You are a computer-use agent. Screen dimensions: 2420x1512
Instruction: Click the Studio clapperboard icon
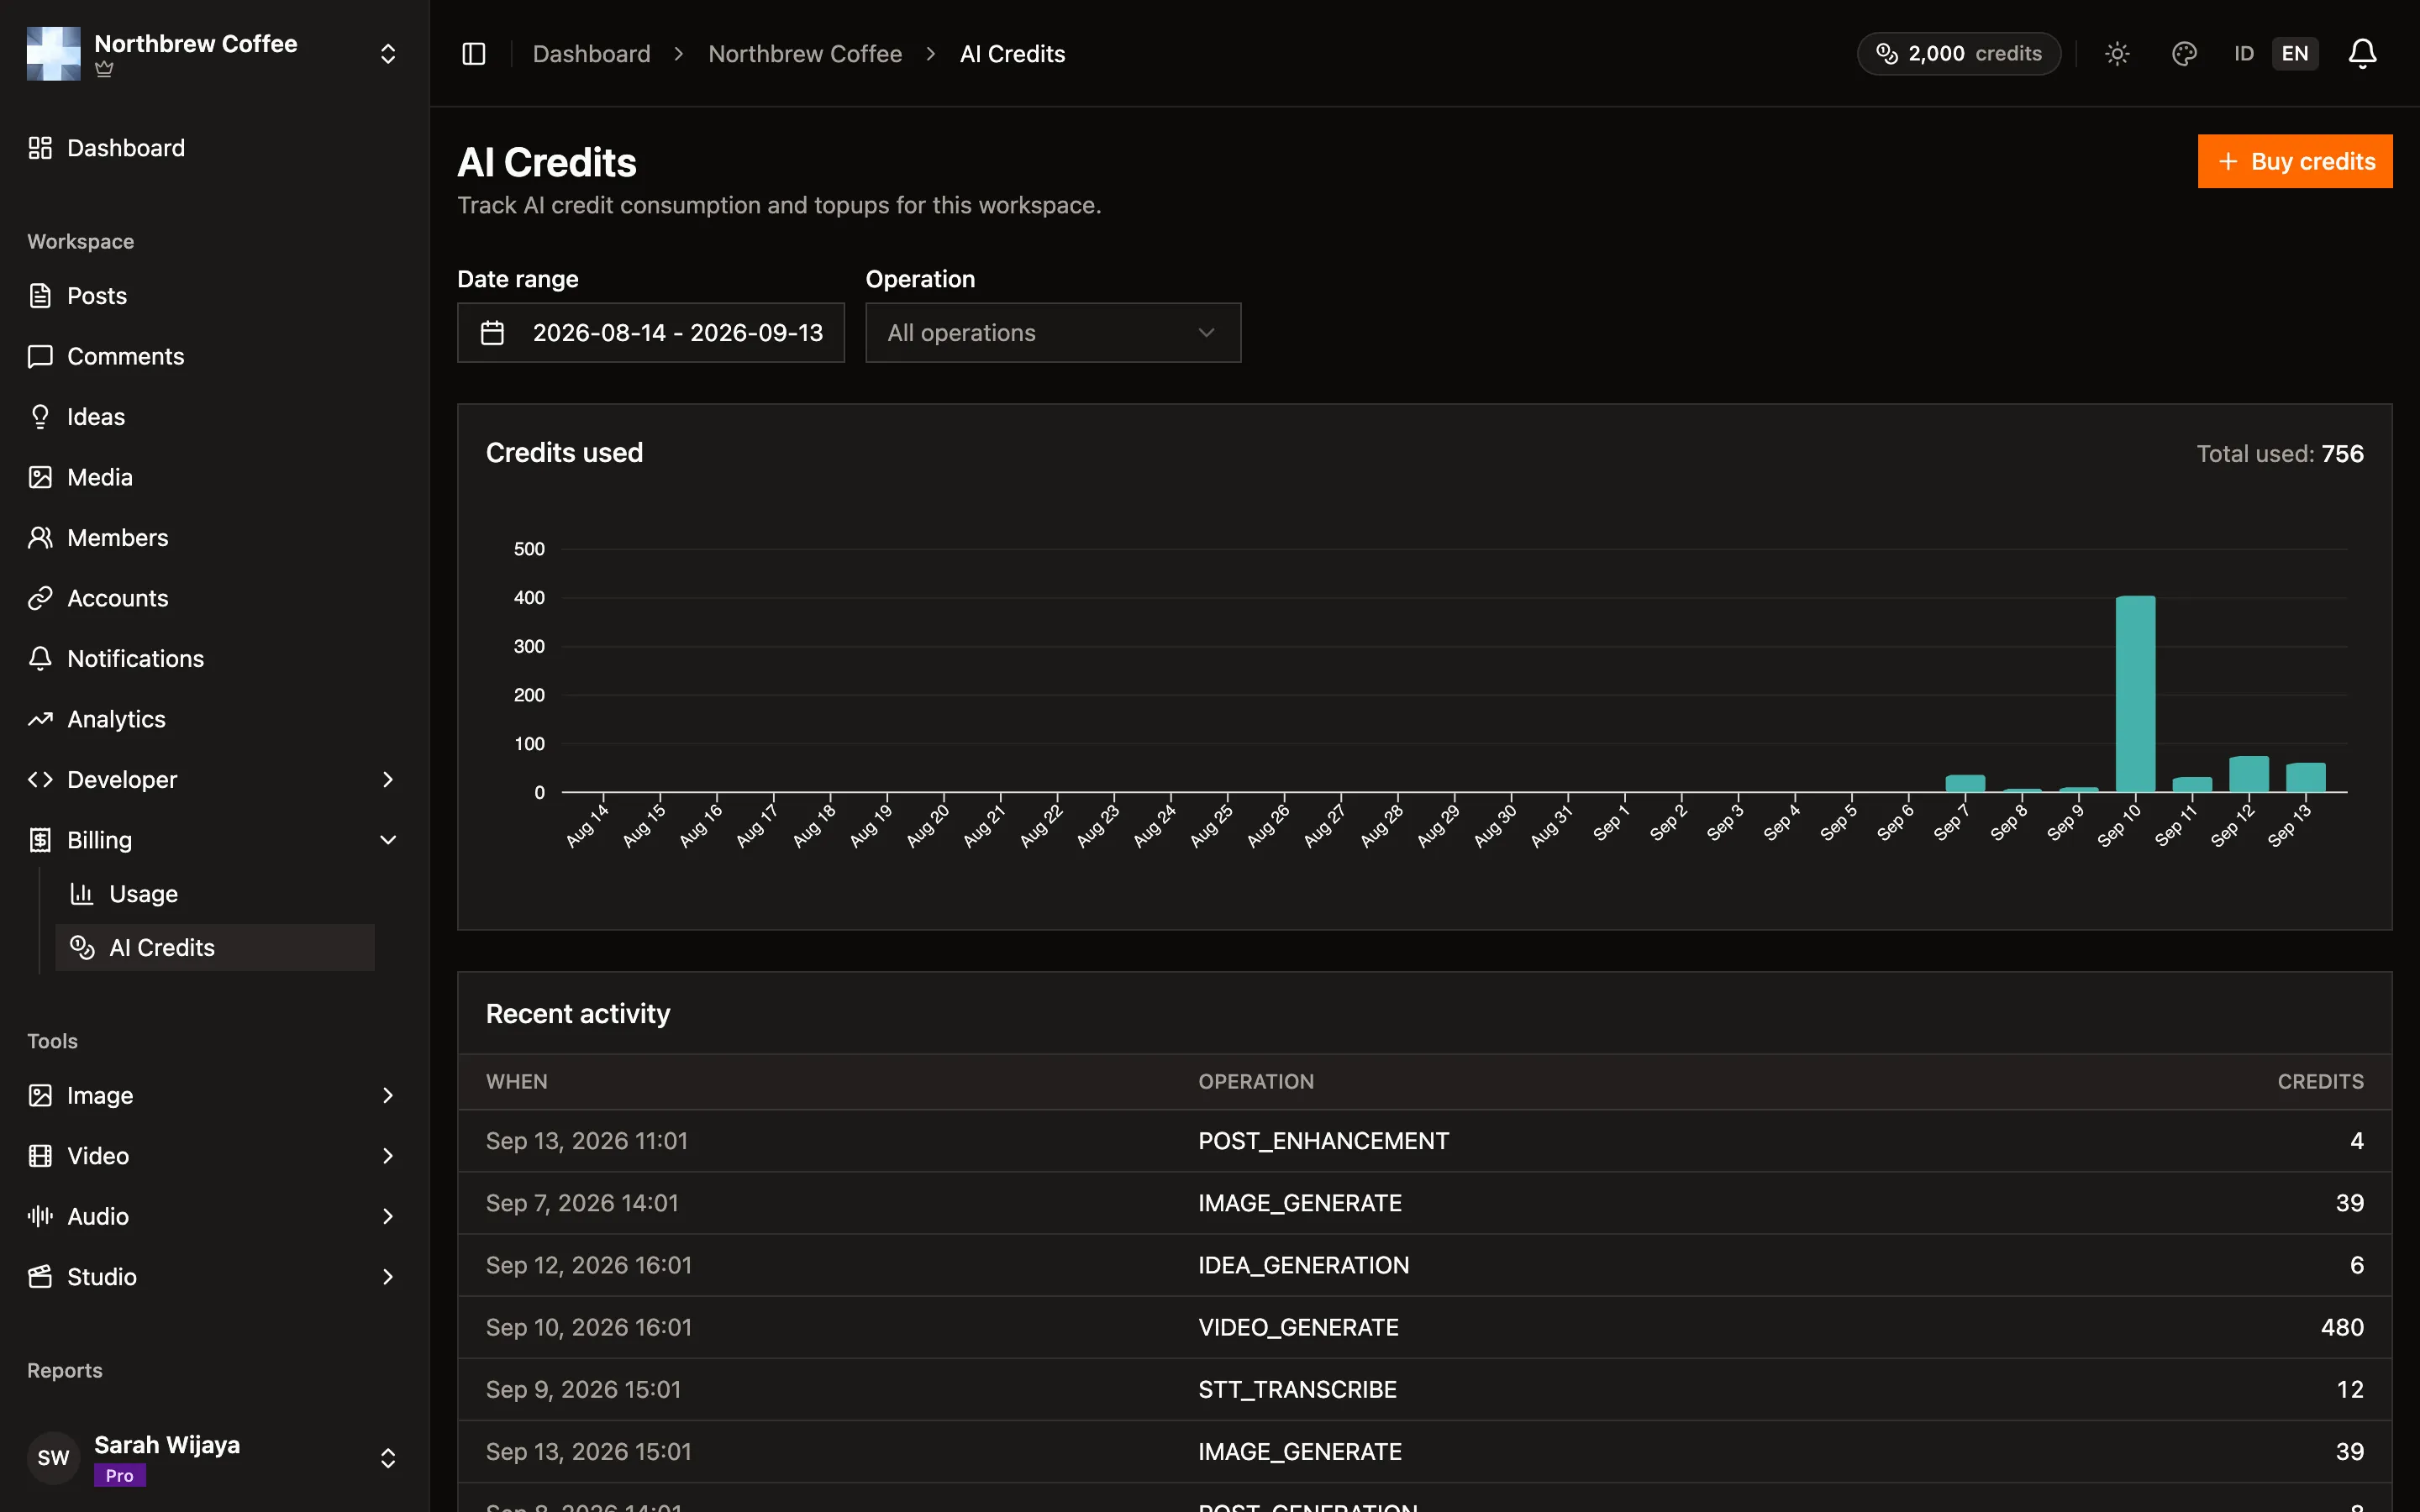pos(40,1277)
